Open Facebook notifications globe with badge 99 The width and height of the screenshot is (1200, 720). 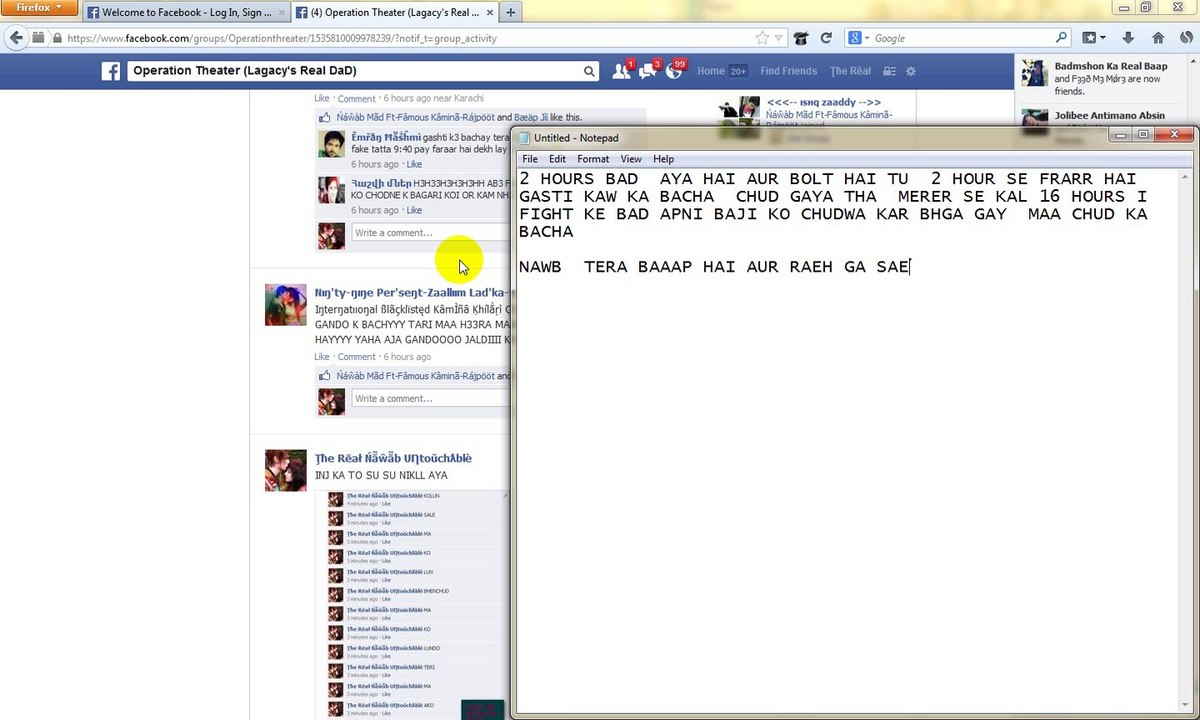point(675,70)
